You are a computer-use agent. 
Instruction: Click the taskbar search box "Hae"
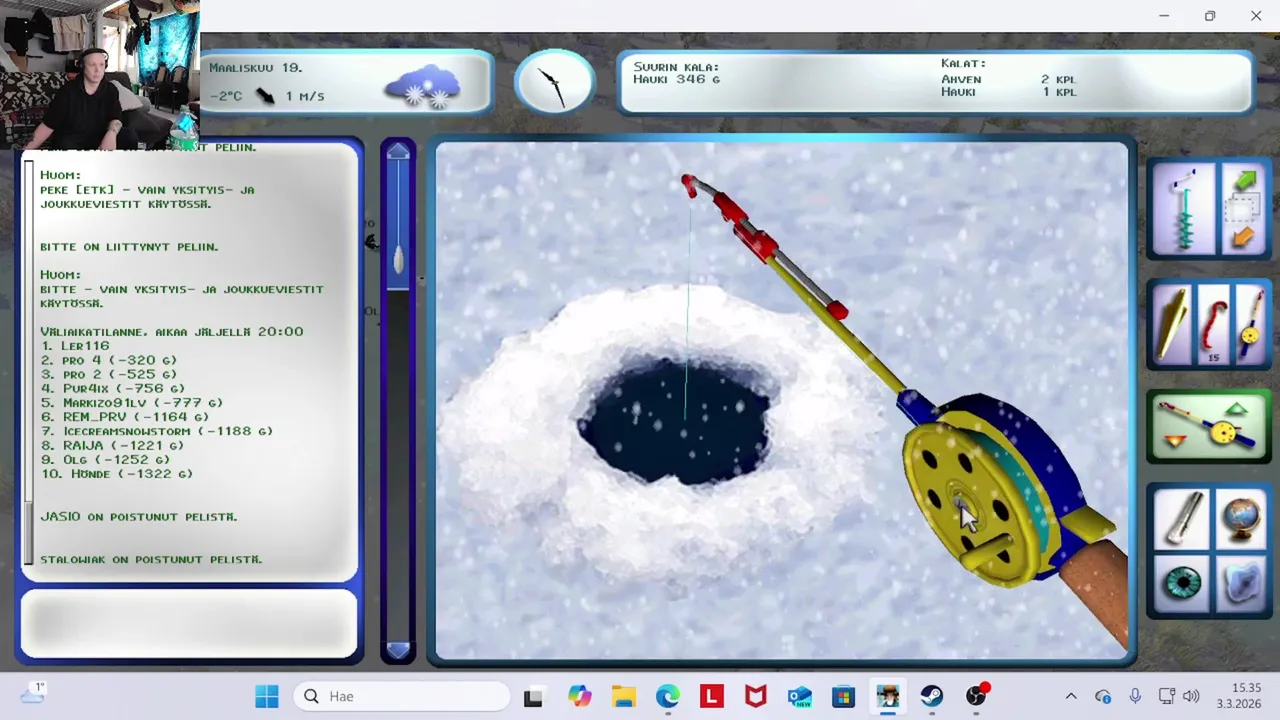402,696
